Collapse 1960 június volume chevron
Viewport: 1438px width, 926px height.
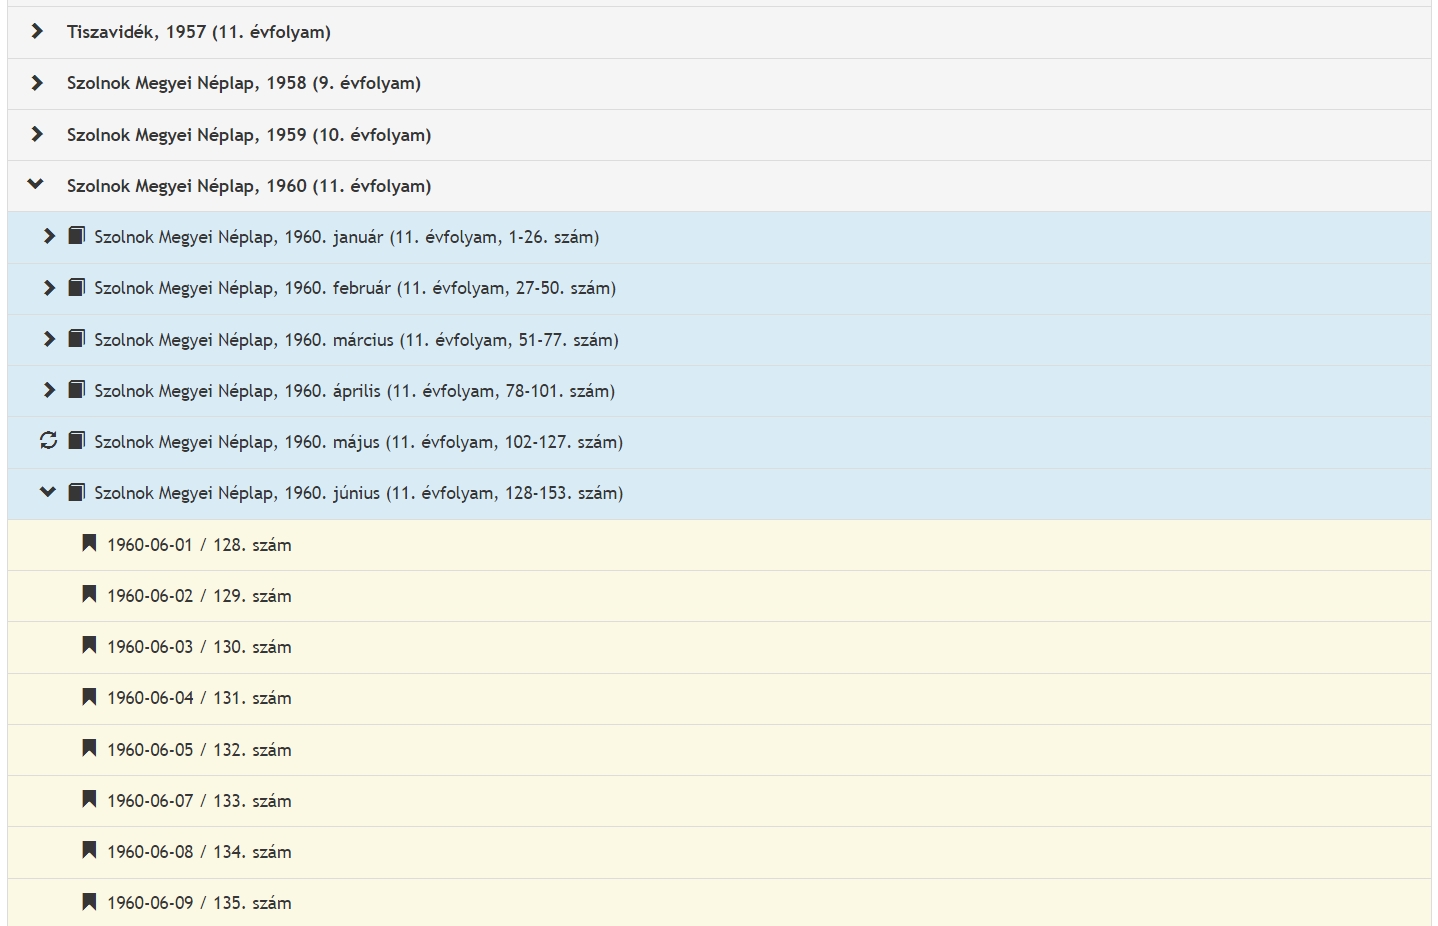pyautogui.click(x=48, y=492)
